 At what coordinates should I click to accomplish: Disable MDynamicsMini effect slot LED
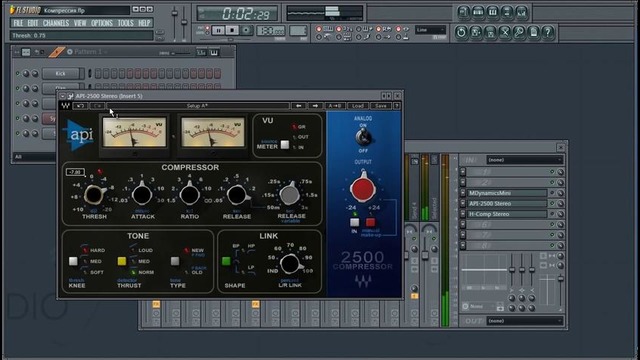tap(552, 193)
